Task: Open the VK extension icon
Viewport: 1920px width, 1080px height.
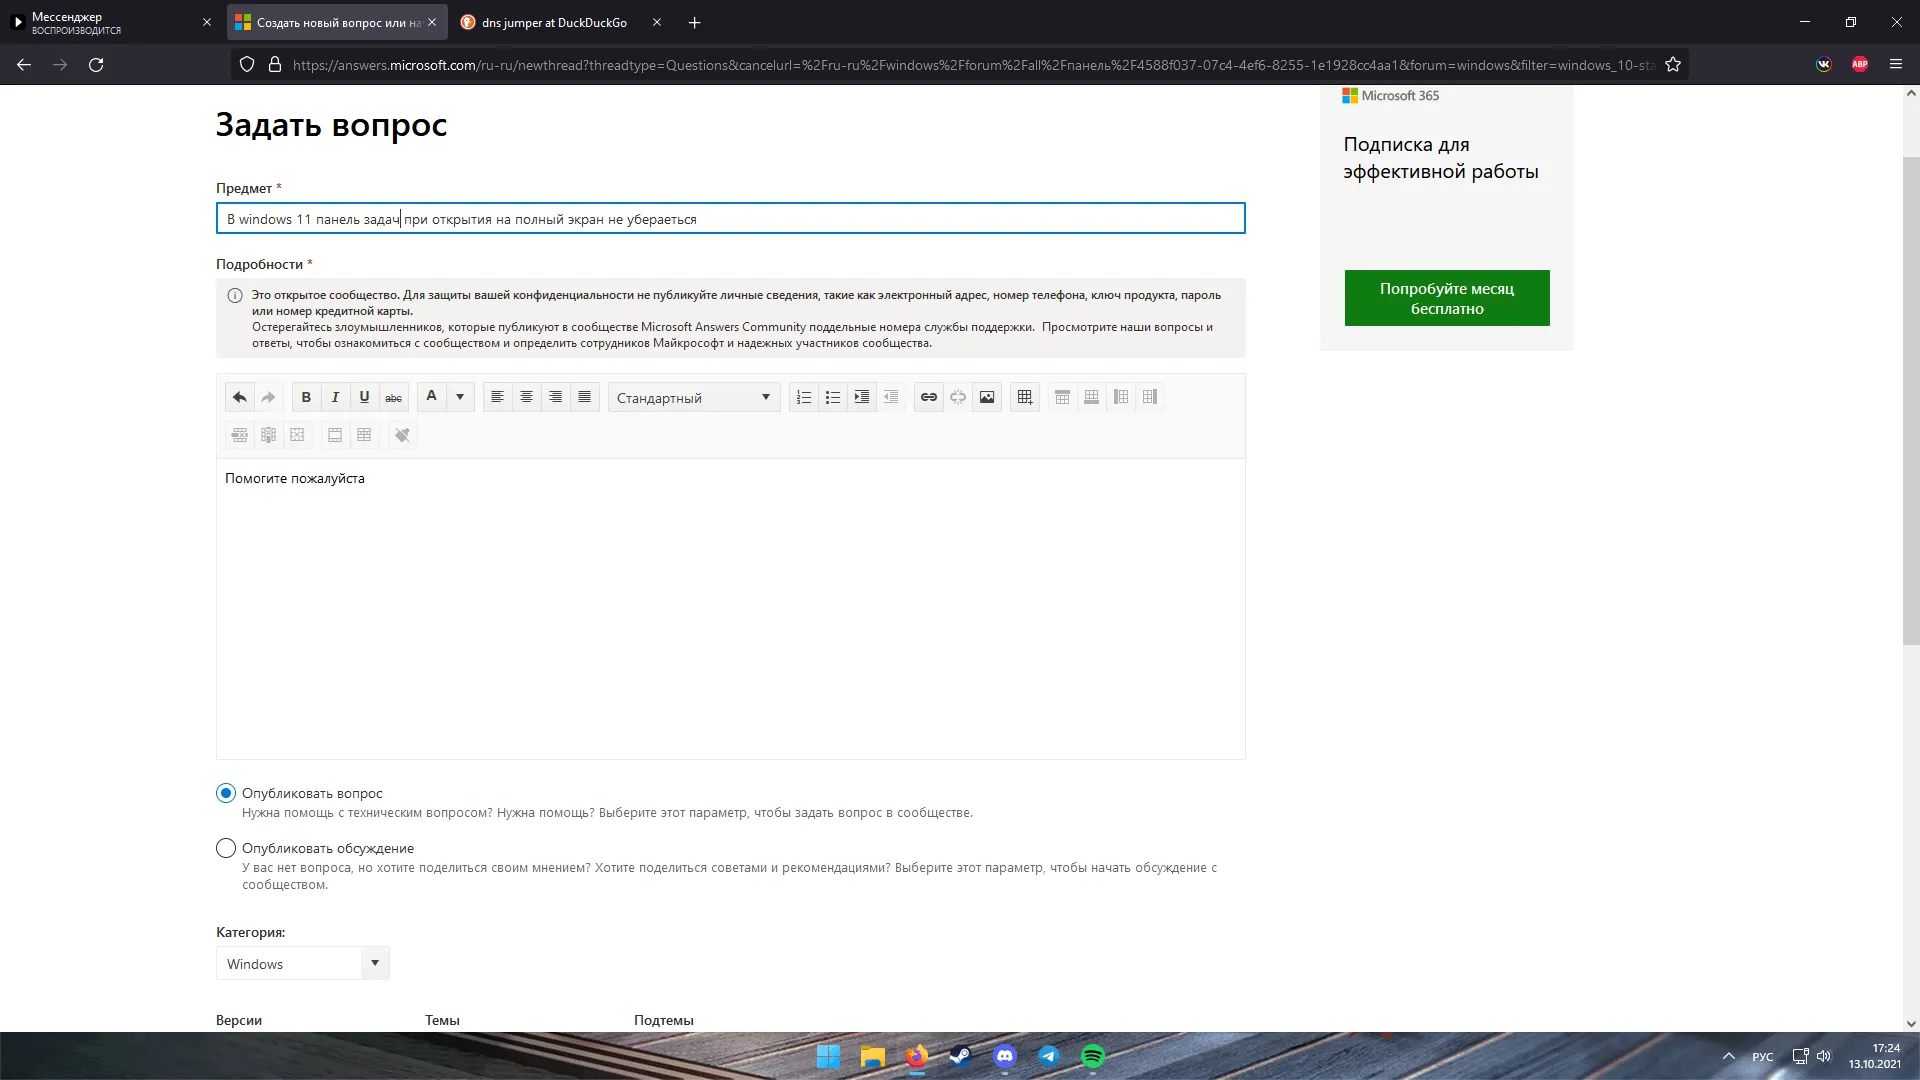Action: pyautogui.click(x=1824, y=65)
